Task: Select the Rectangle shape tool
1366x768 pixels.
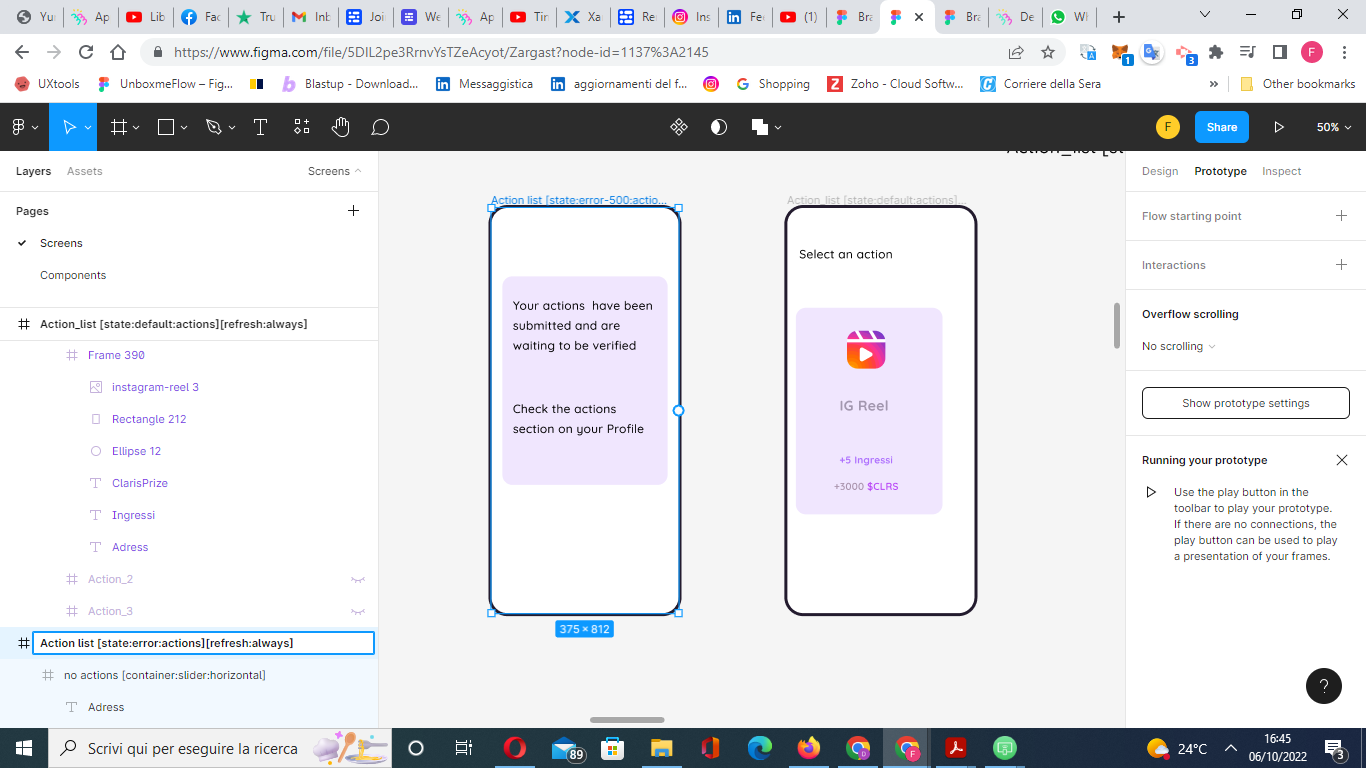Action: click(x=166, y=127)
